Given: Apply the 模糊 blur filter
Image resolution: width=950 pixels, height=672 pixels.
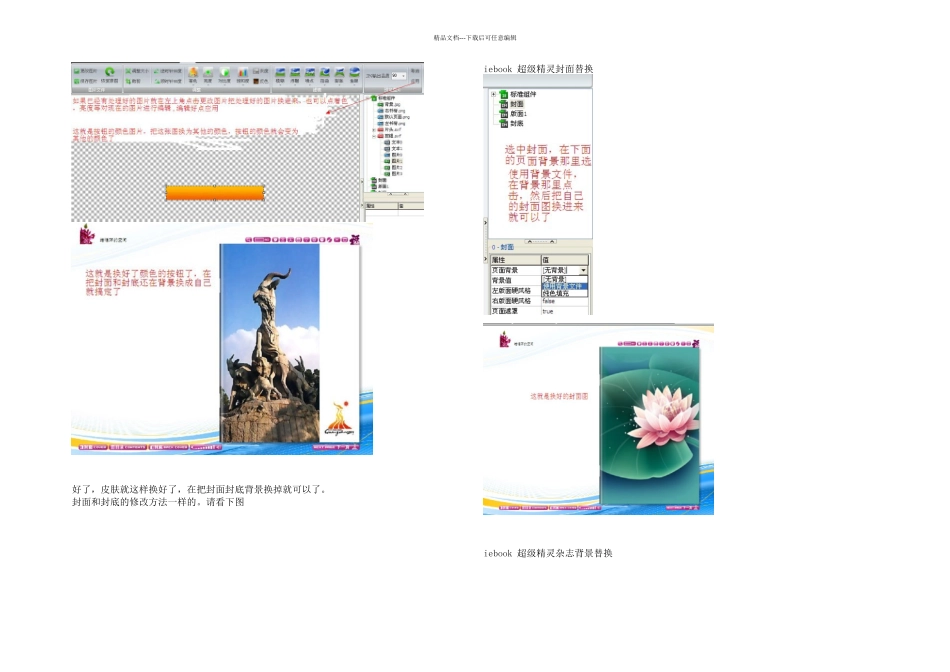Looking at the screenshot, I should coord(280,75).
